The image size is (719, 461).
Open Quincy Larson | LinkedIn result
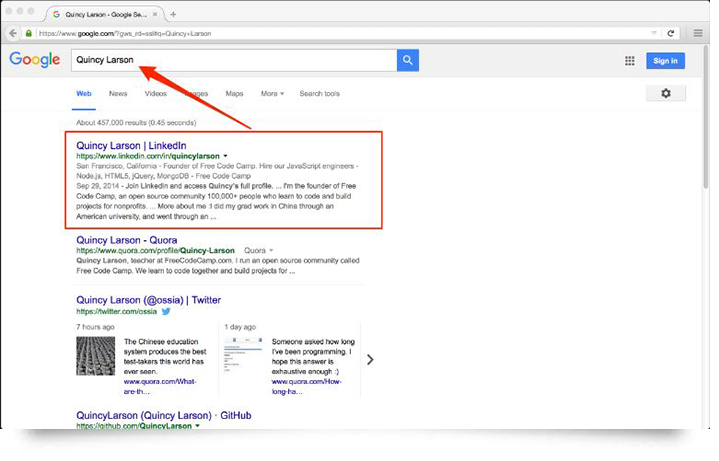tap(133, 147)
